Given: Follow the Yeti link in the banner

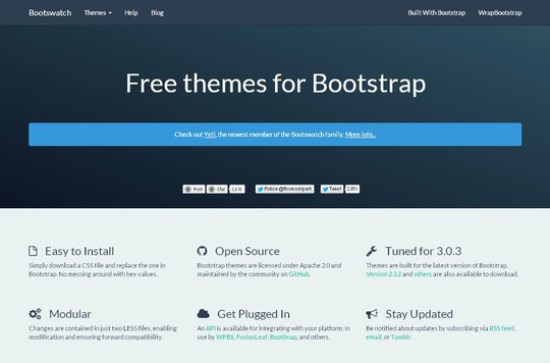Looking at the screenshot, I should (209, 134).
